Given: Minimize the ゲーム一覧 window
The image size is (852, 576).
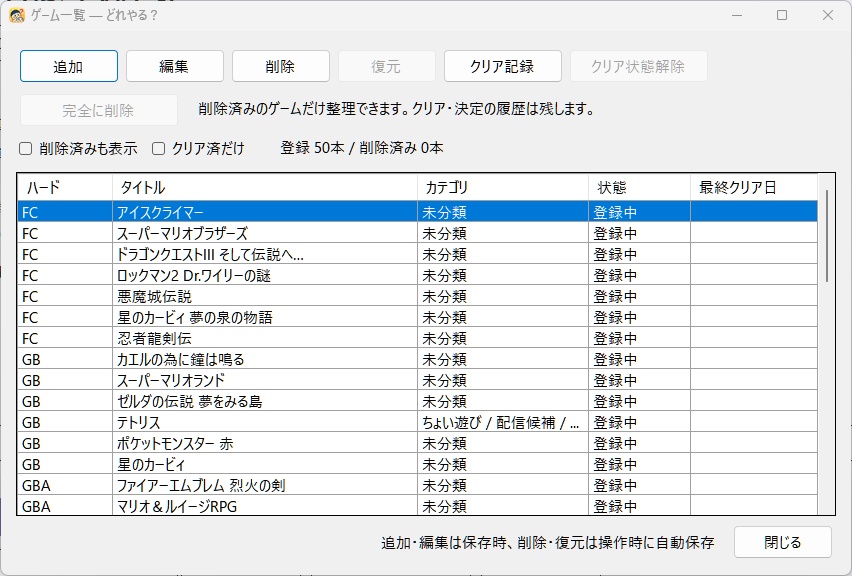Looking at the screenshot, I should tap(737, 15).
